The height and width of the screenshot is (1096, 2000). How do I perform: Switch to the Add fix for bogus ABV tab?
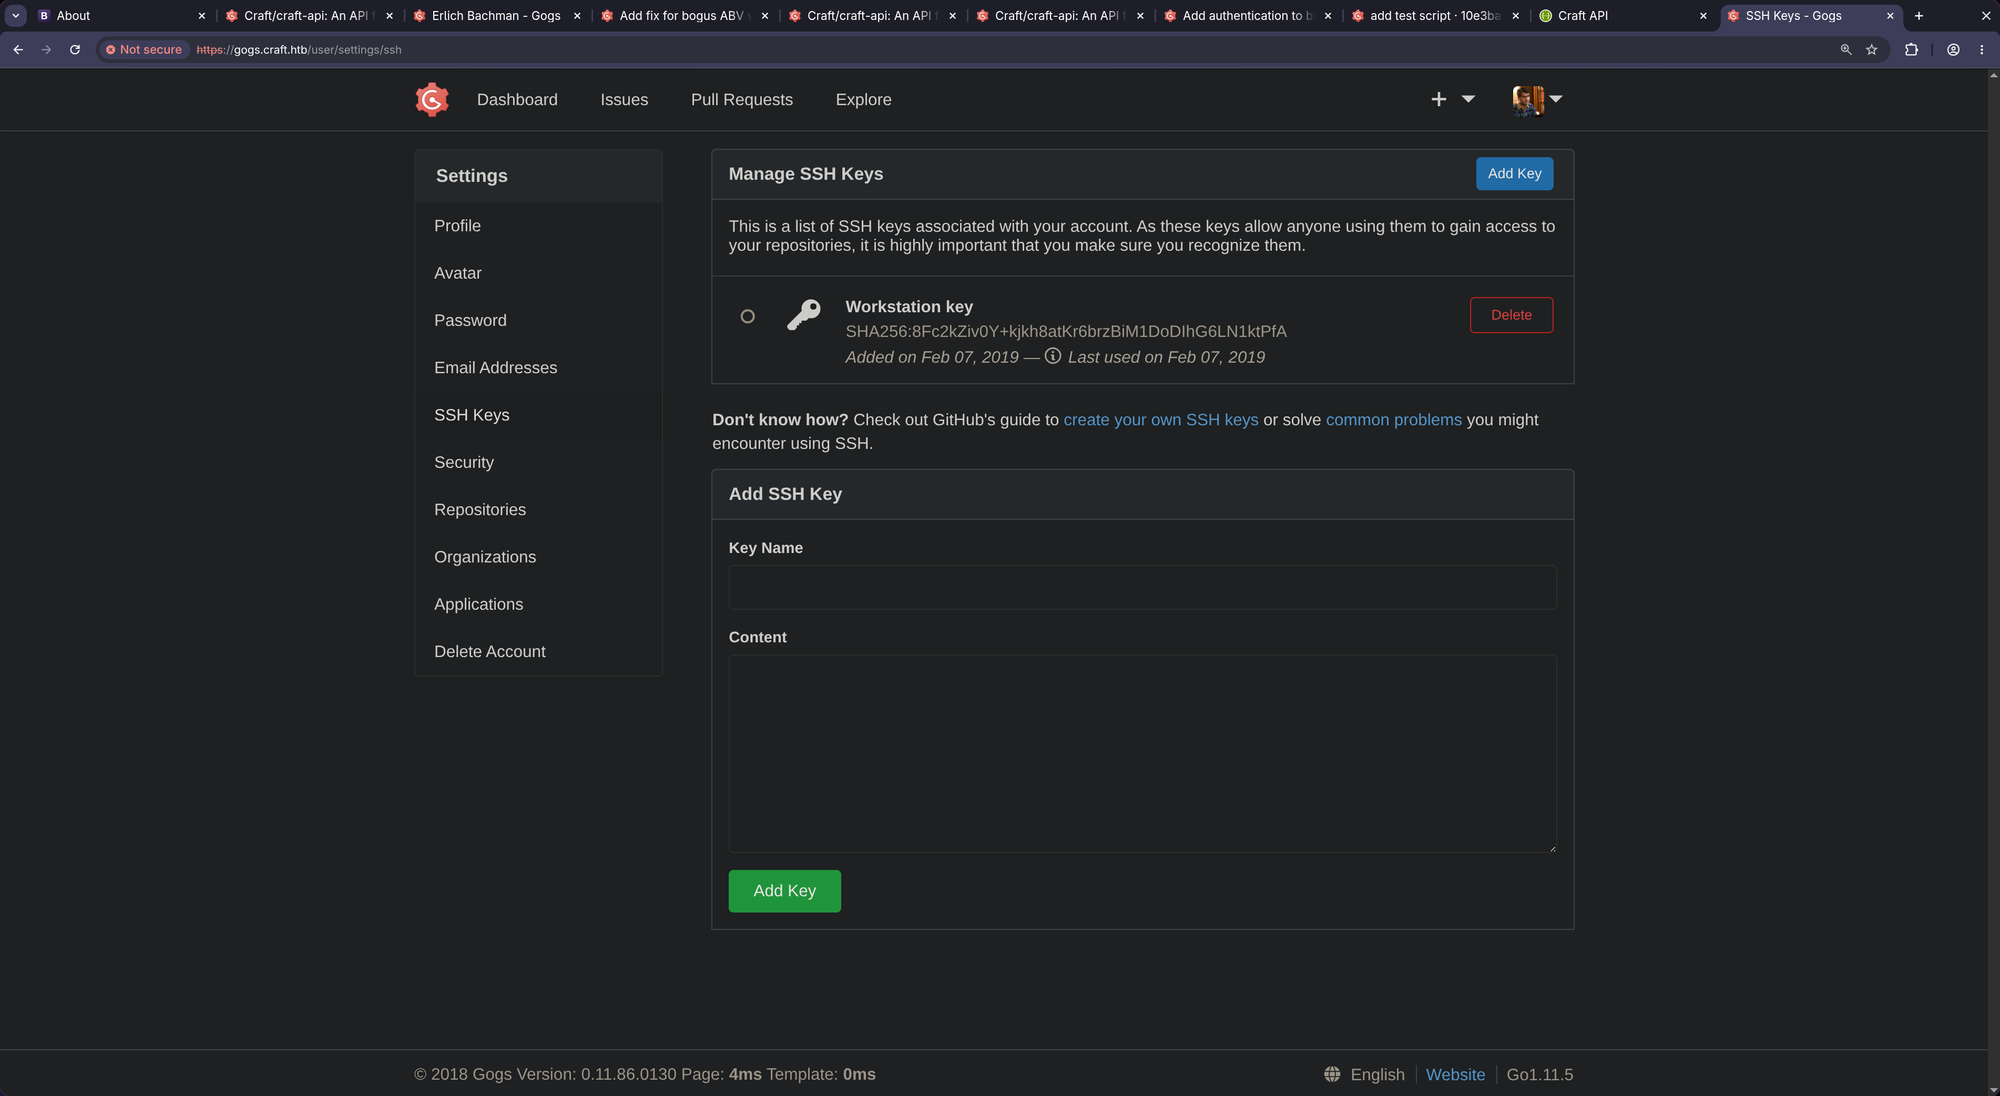coord(684,15)
